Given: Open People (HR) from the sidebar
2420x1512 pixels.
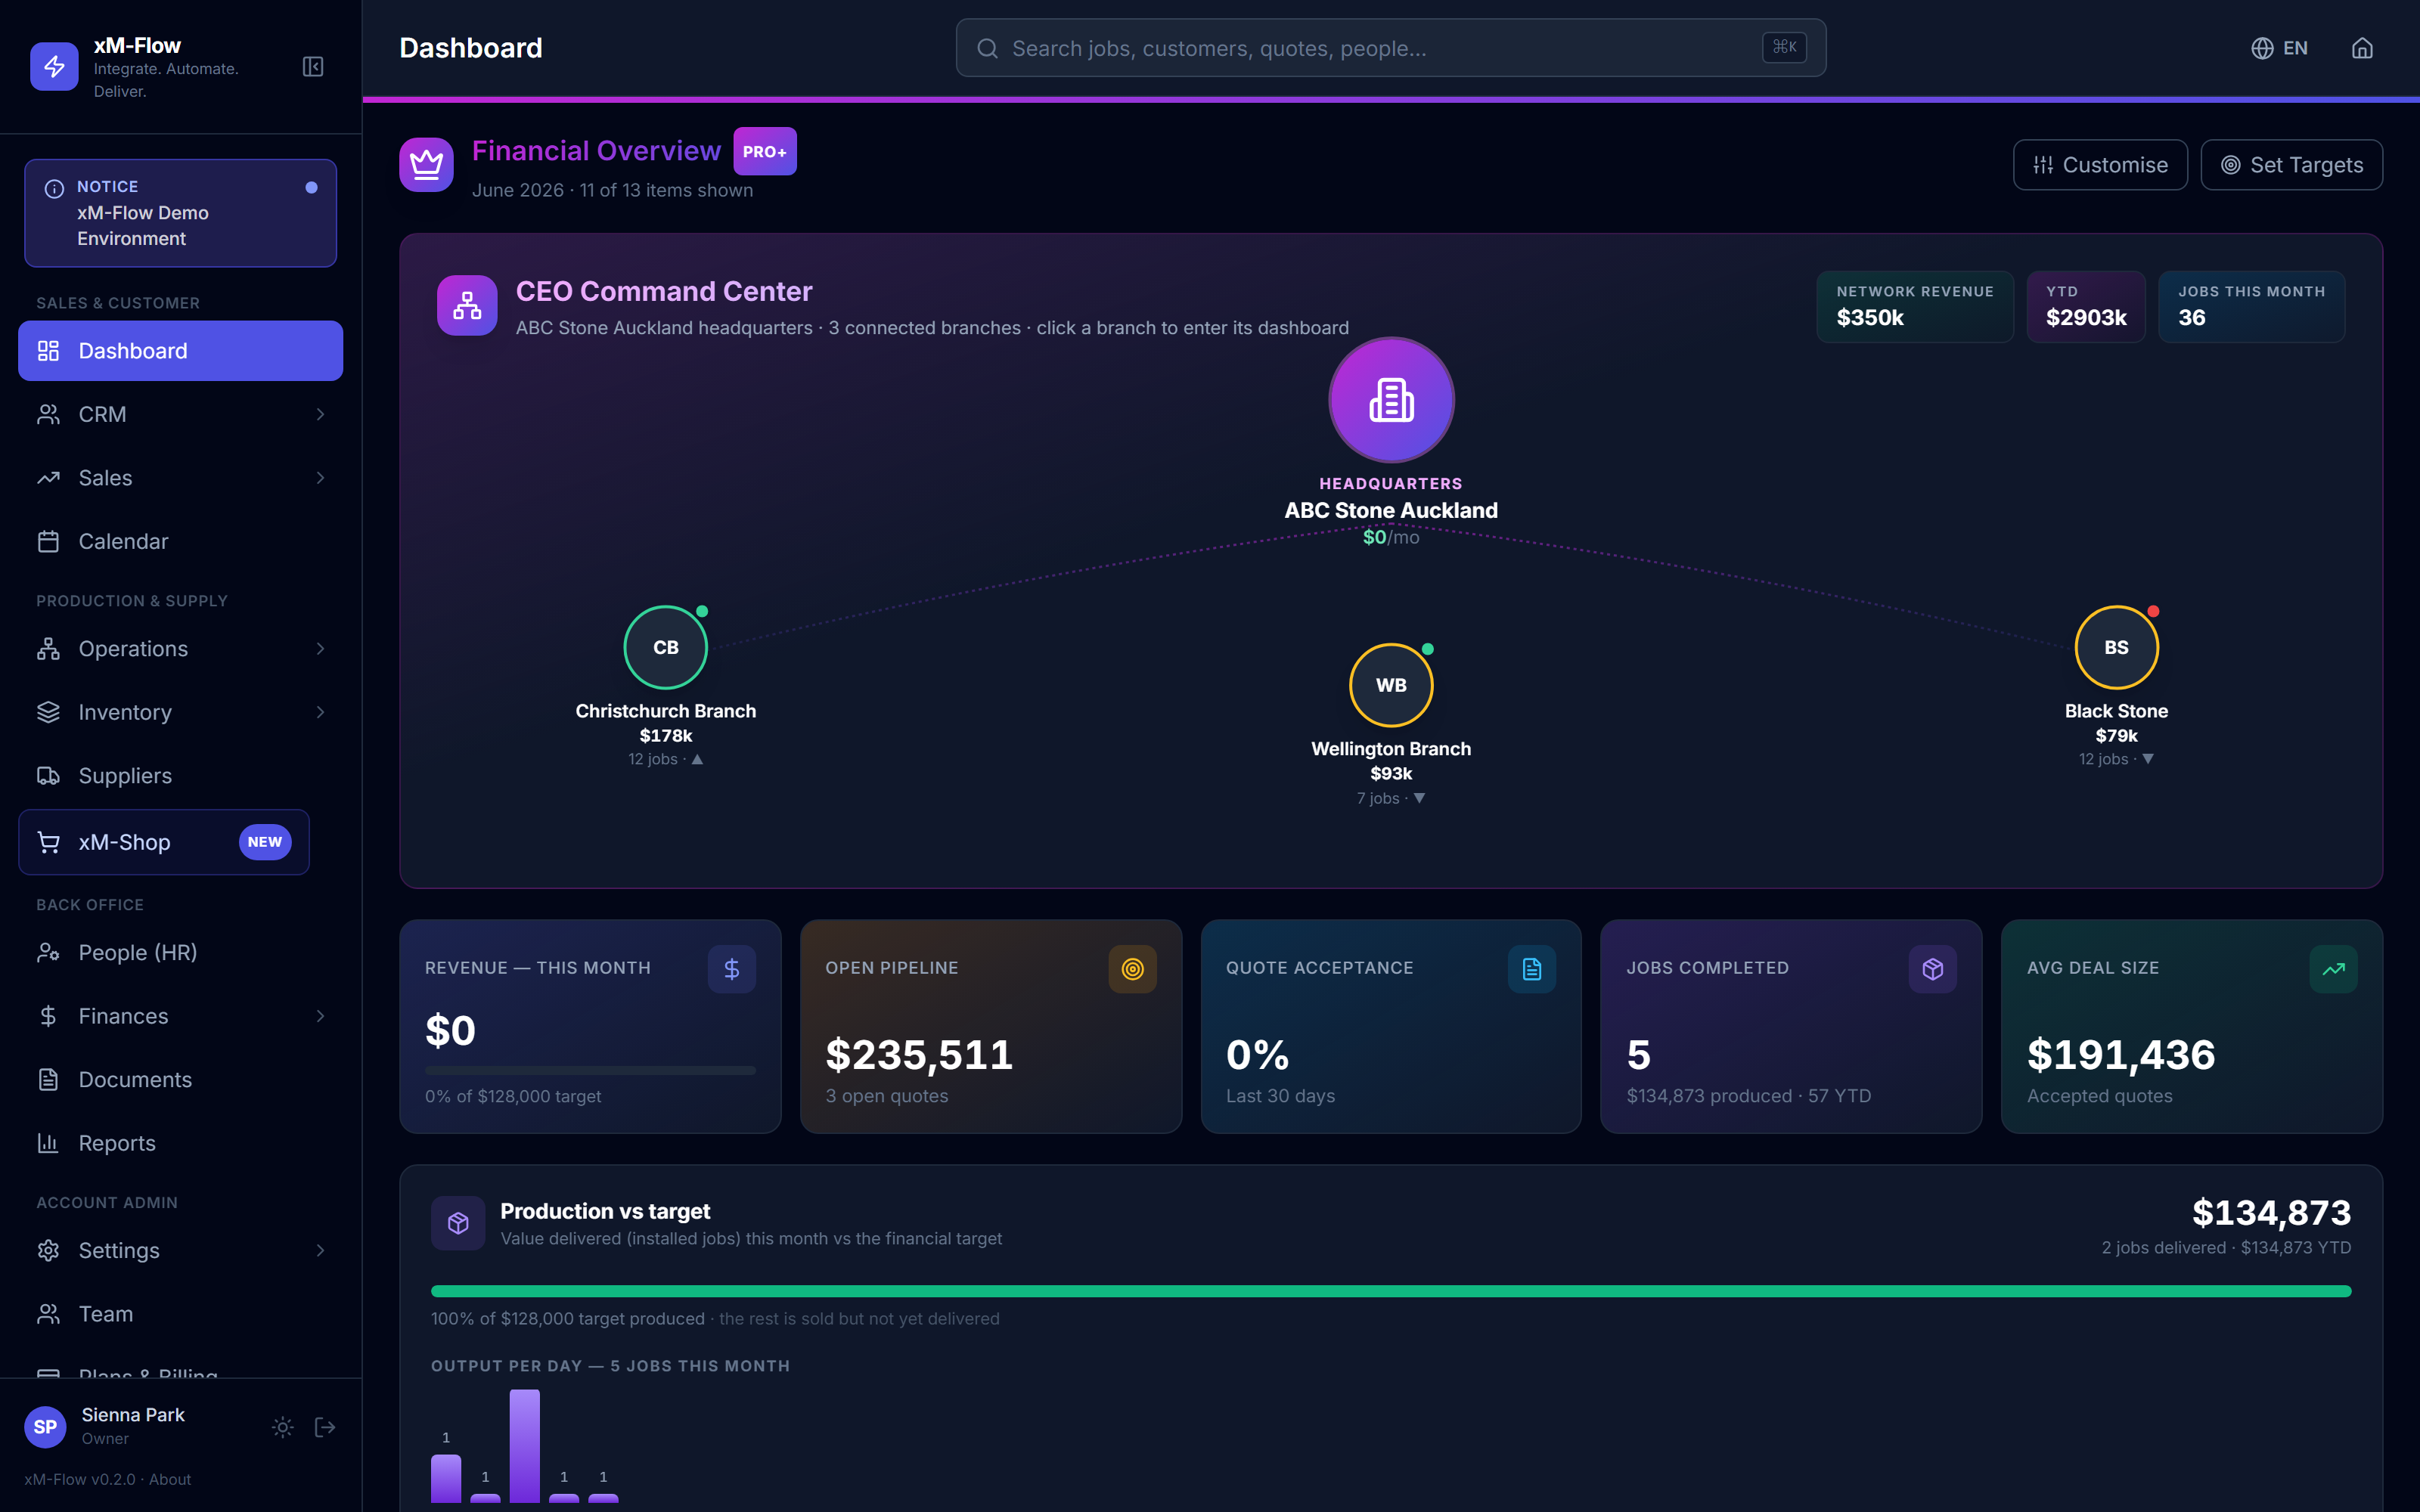Looking at the screenshot, I should coord(180,953).
